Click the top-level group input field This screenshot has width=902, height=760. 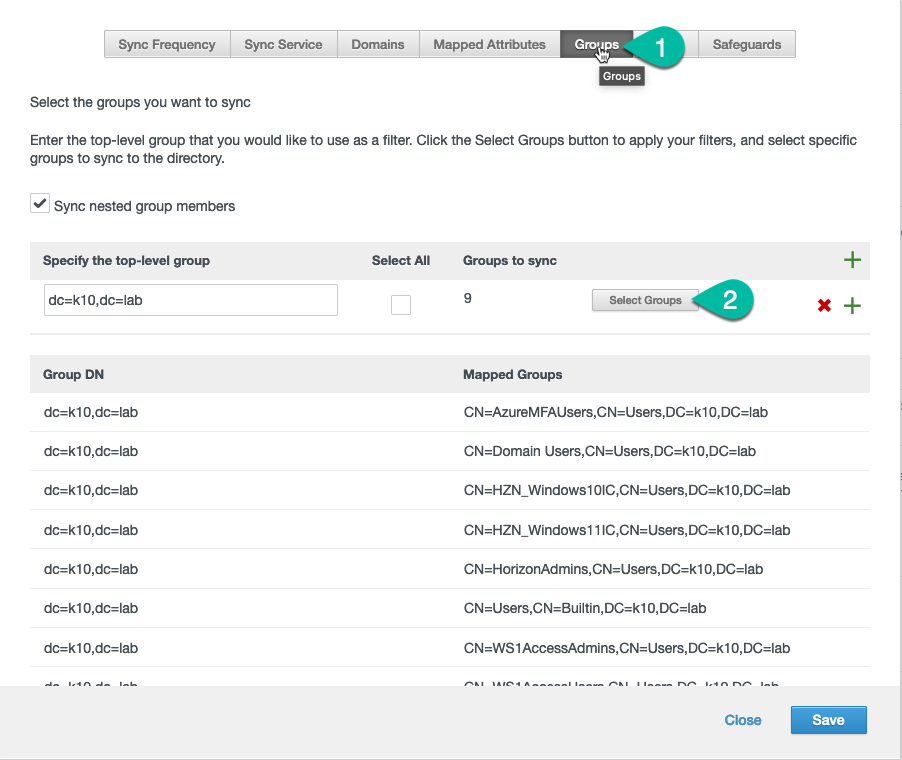(x=190, y=300)
